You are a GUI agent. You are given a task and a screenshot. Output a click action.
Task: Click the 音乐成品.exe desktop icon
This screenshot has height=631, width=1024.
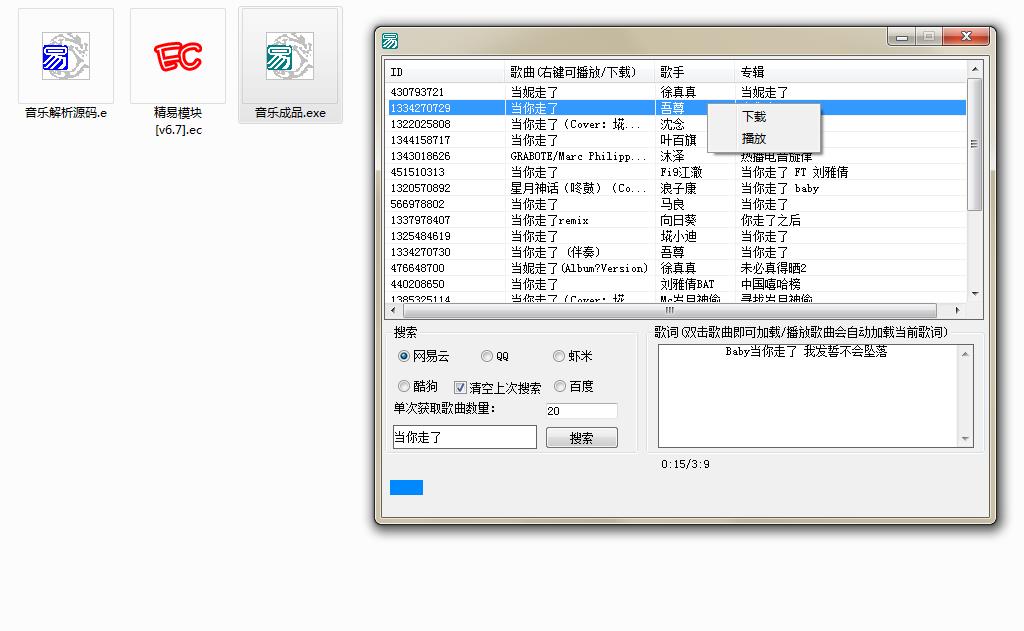(290, 57)
